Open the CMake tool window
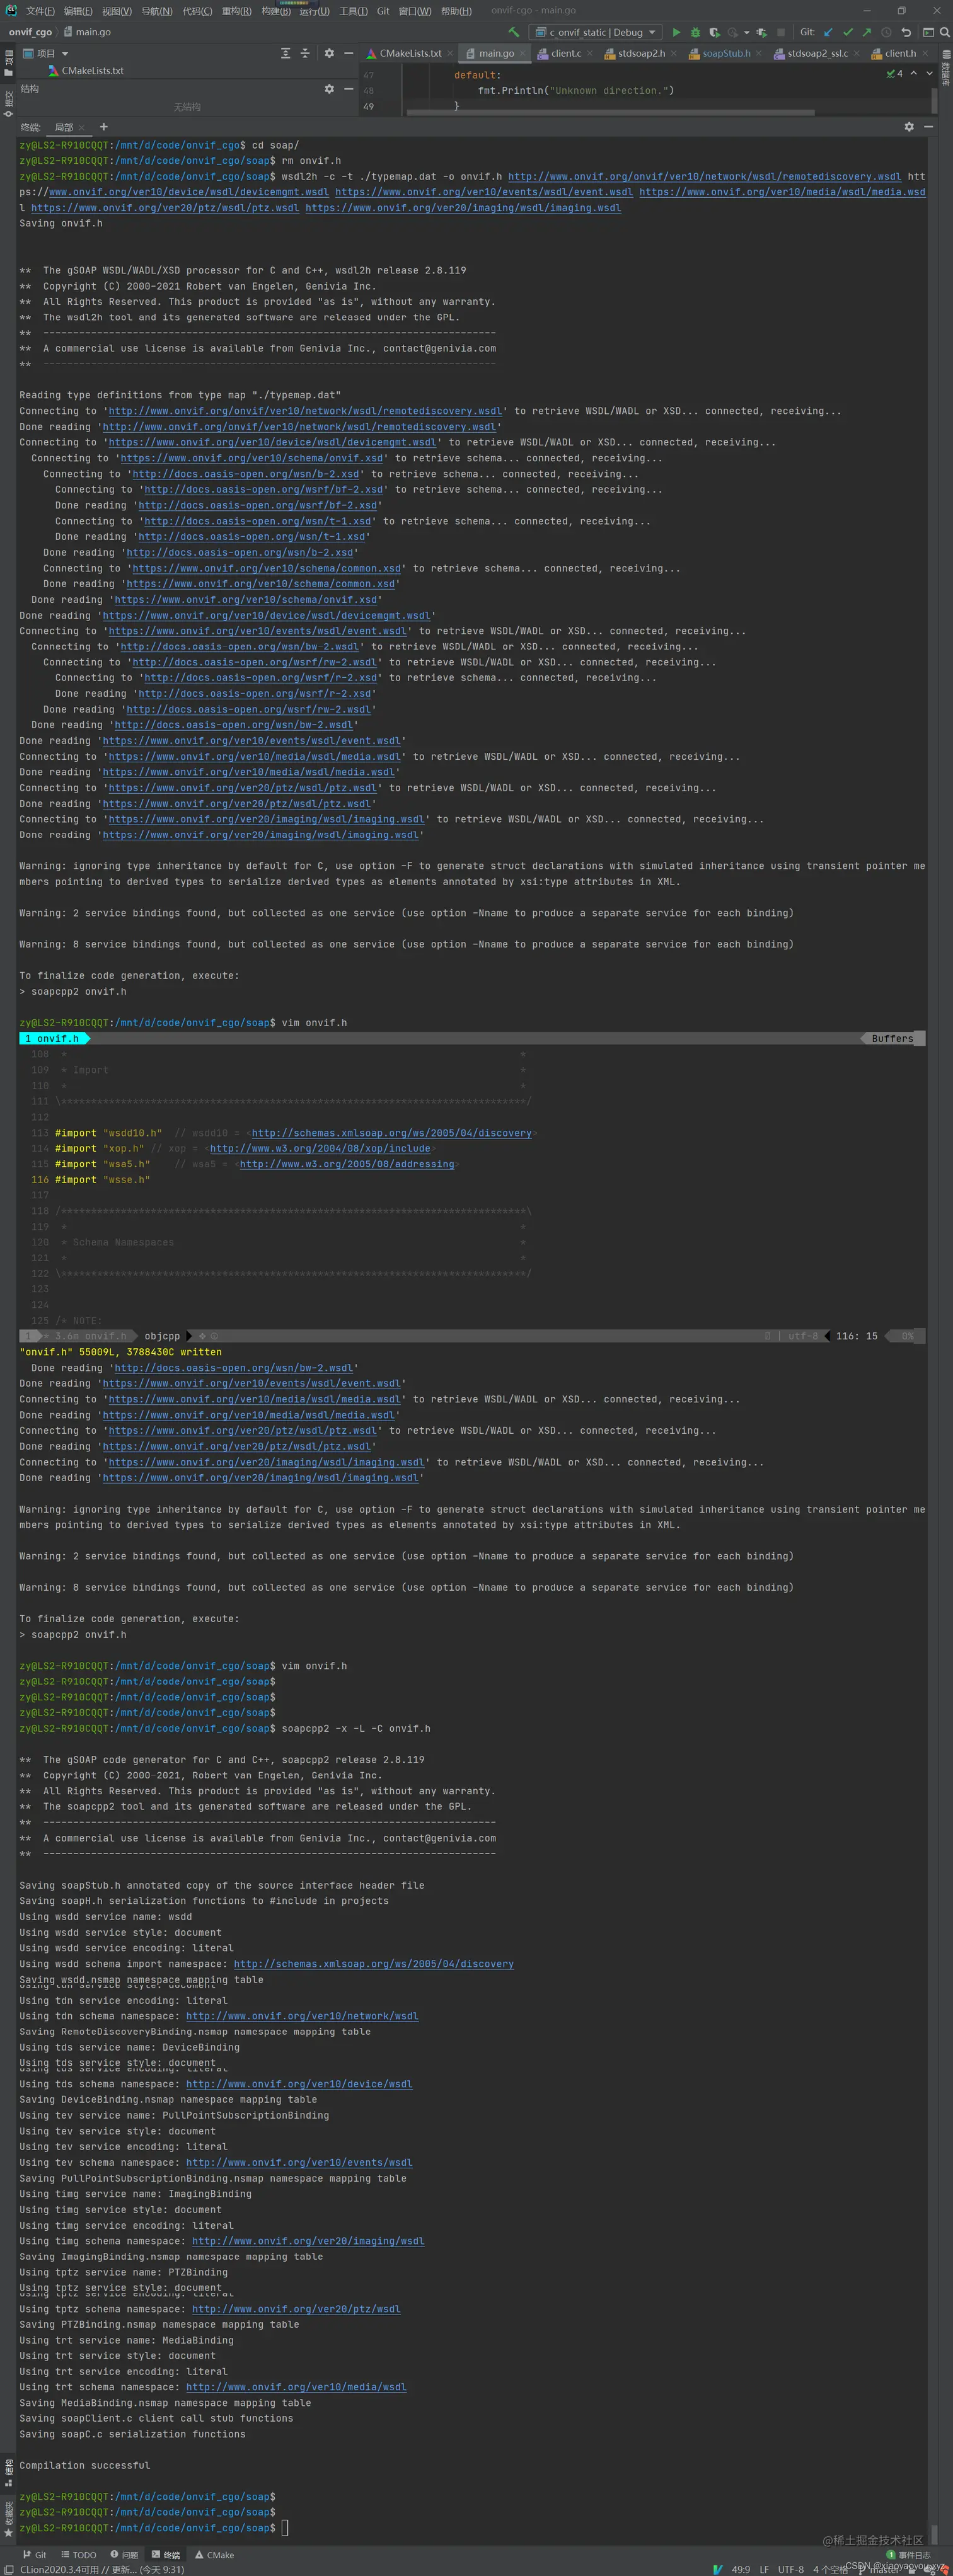Screen dimensions: 953x2576 tap(214, 2555)
